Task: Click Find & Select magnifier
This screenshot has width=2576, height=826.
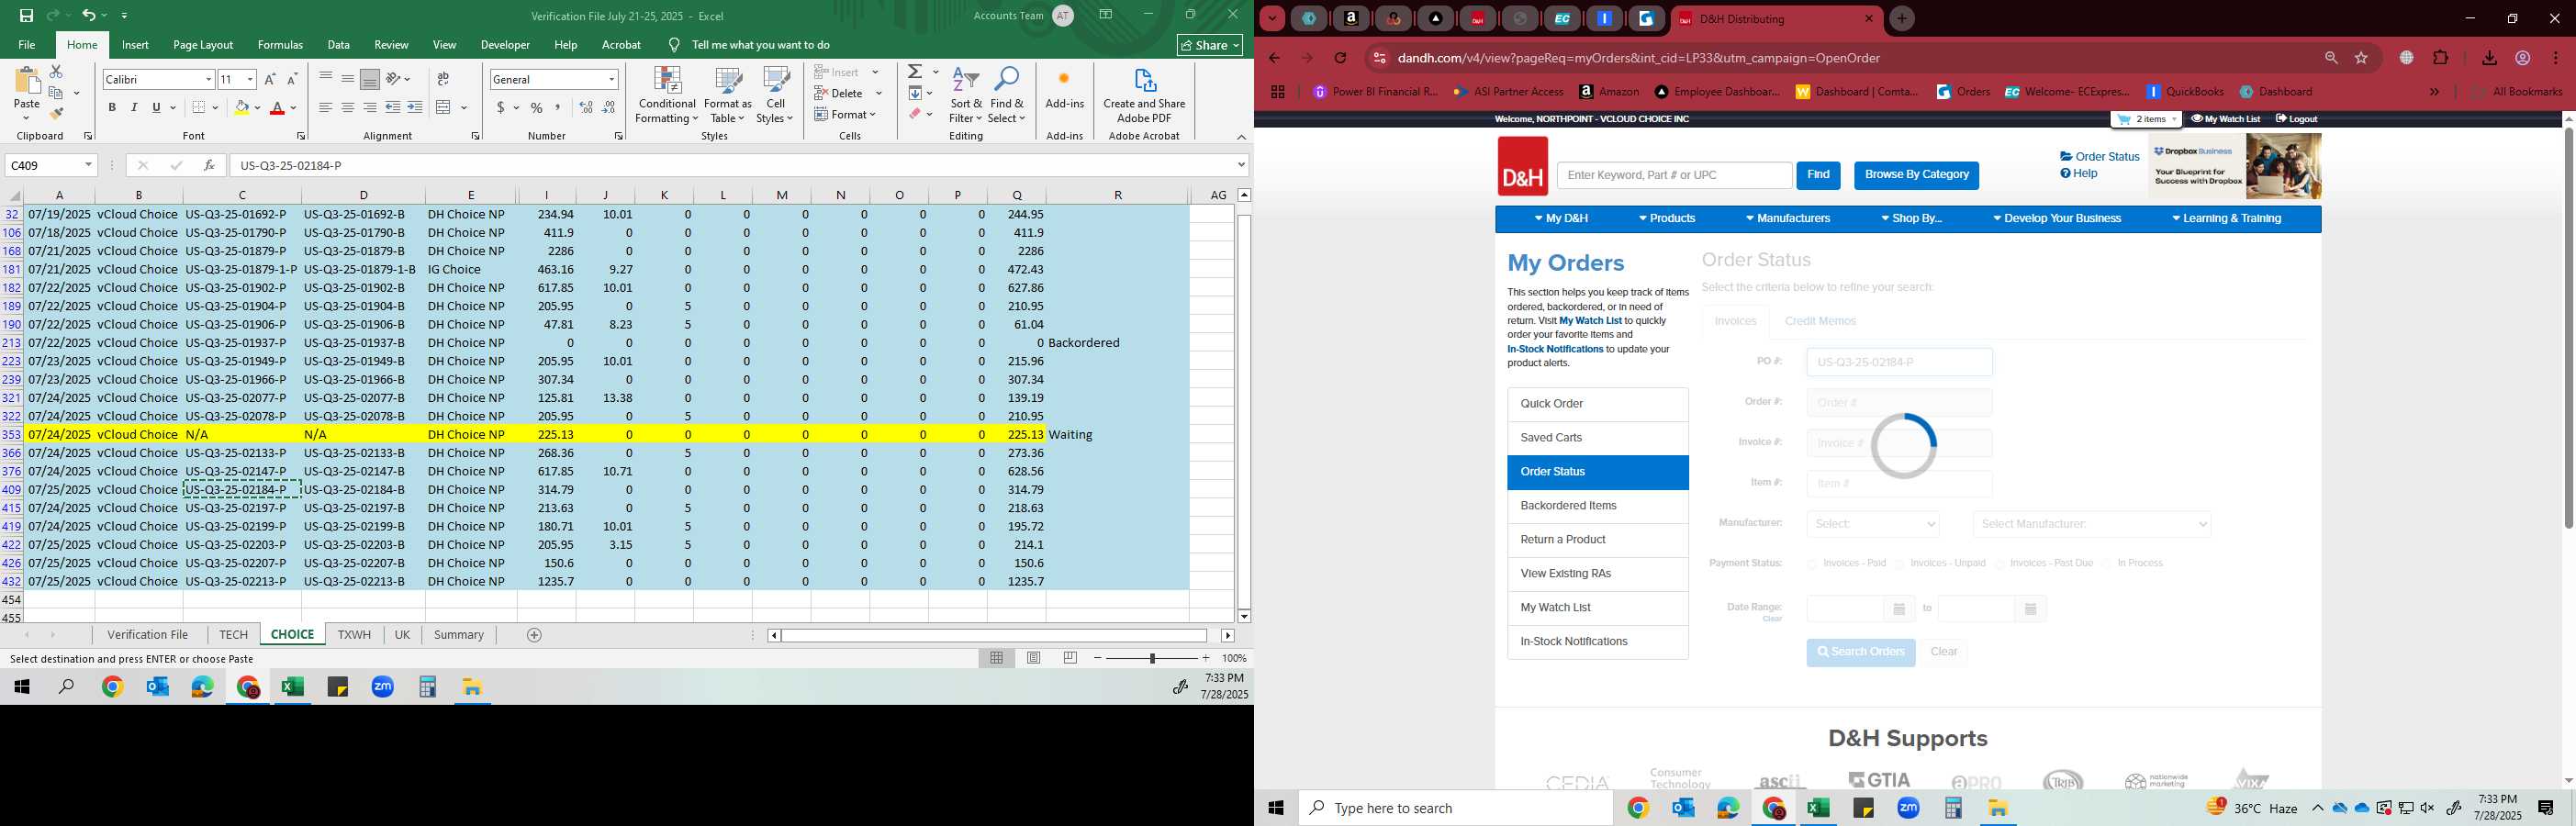Action: click(x=1007, y=95)
